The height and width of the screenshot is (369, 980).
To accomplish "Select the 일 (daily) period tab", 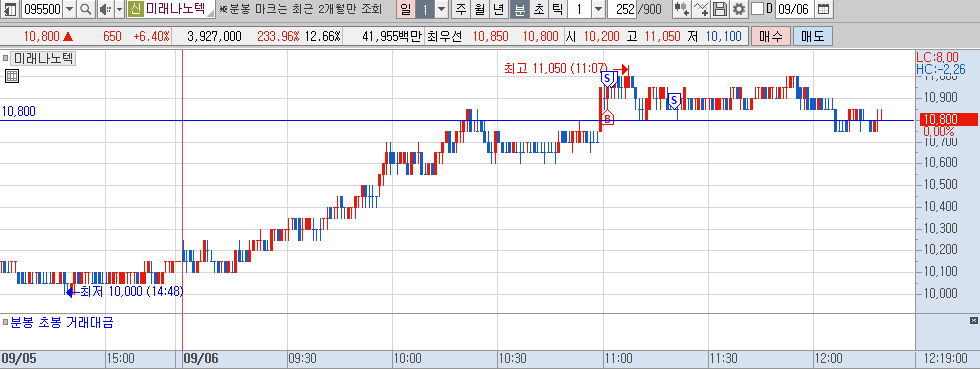I will [x=406, y=9].
